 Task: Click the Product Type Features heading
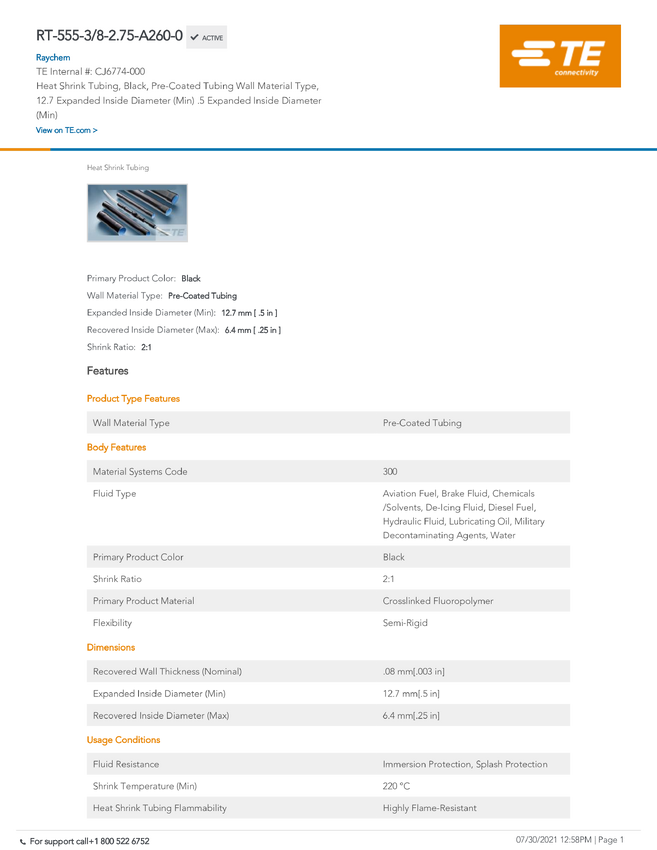coord(133,398)
